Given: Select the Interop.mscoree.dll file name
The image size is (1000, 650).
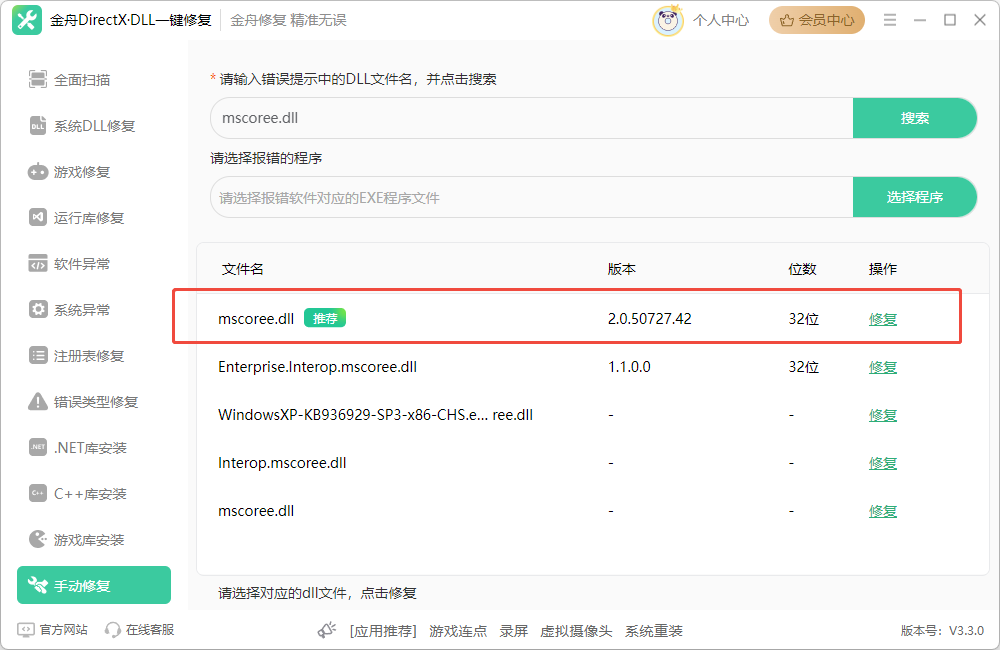Looking at the screenshot, I should [x=282, y=463].
